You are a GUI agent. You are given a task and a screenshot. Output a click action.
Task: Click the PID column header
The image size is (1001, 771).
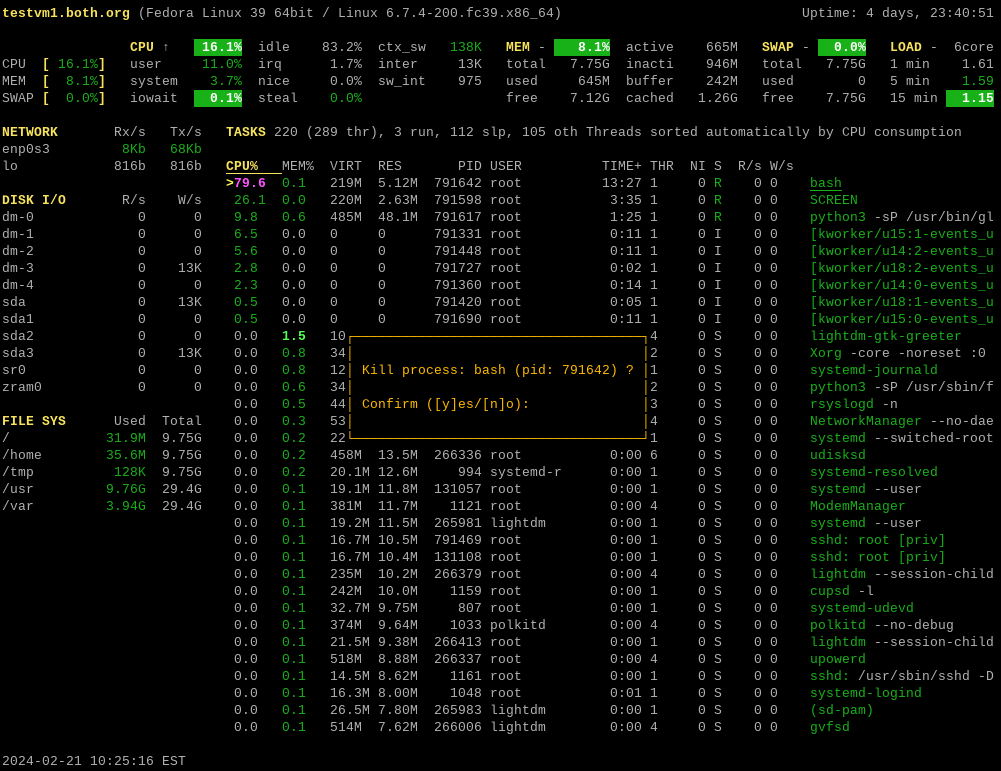pyautogui.click(x=469, y=166)
